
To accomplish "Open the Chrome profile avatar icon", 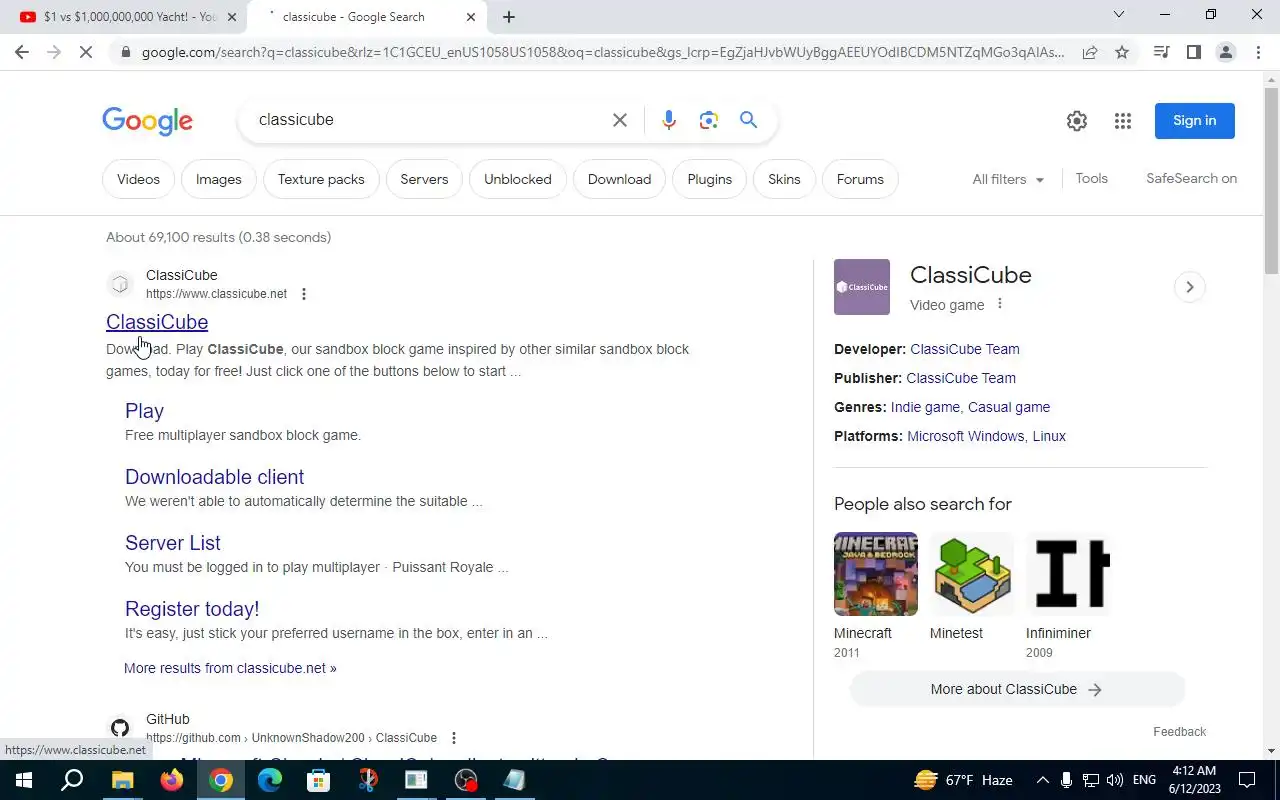I will [1225, 52].
